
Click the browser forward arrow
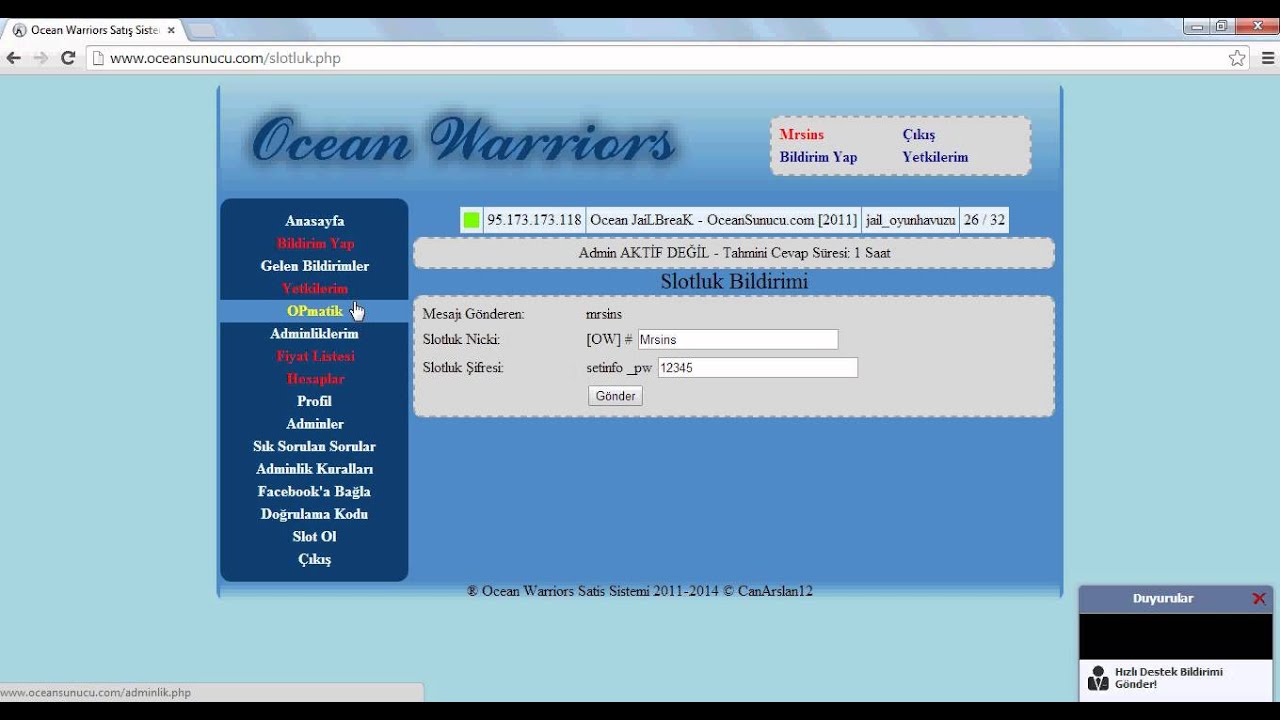(x=40, y=58)
